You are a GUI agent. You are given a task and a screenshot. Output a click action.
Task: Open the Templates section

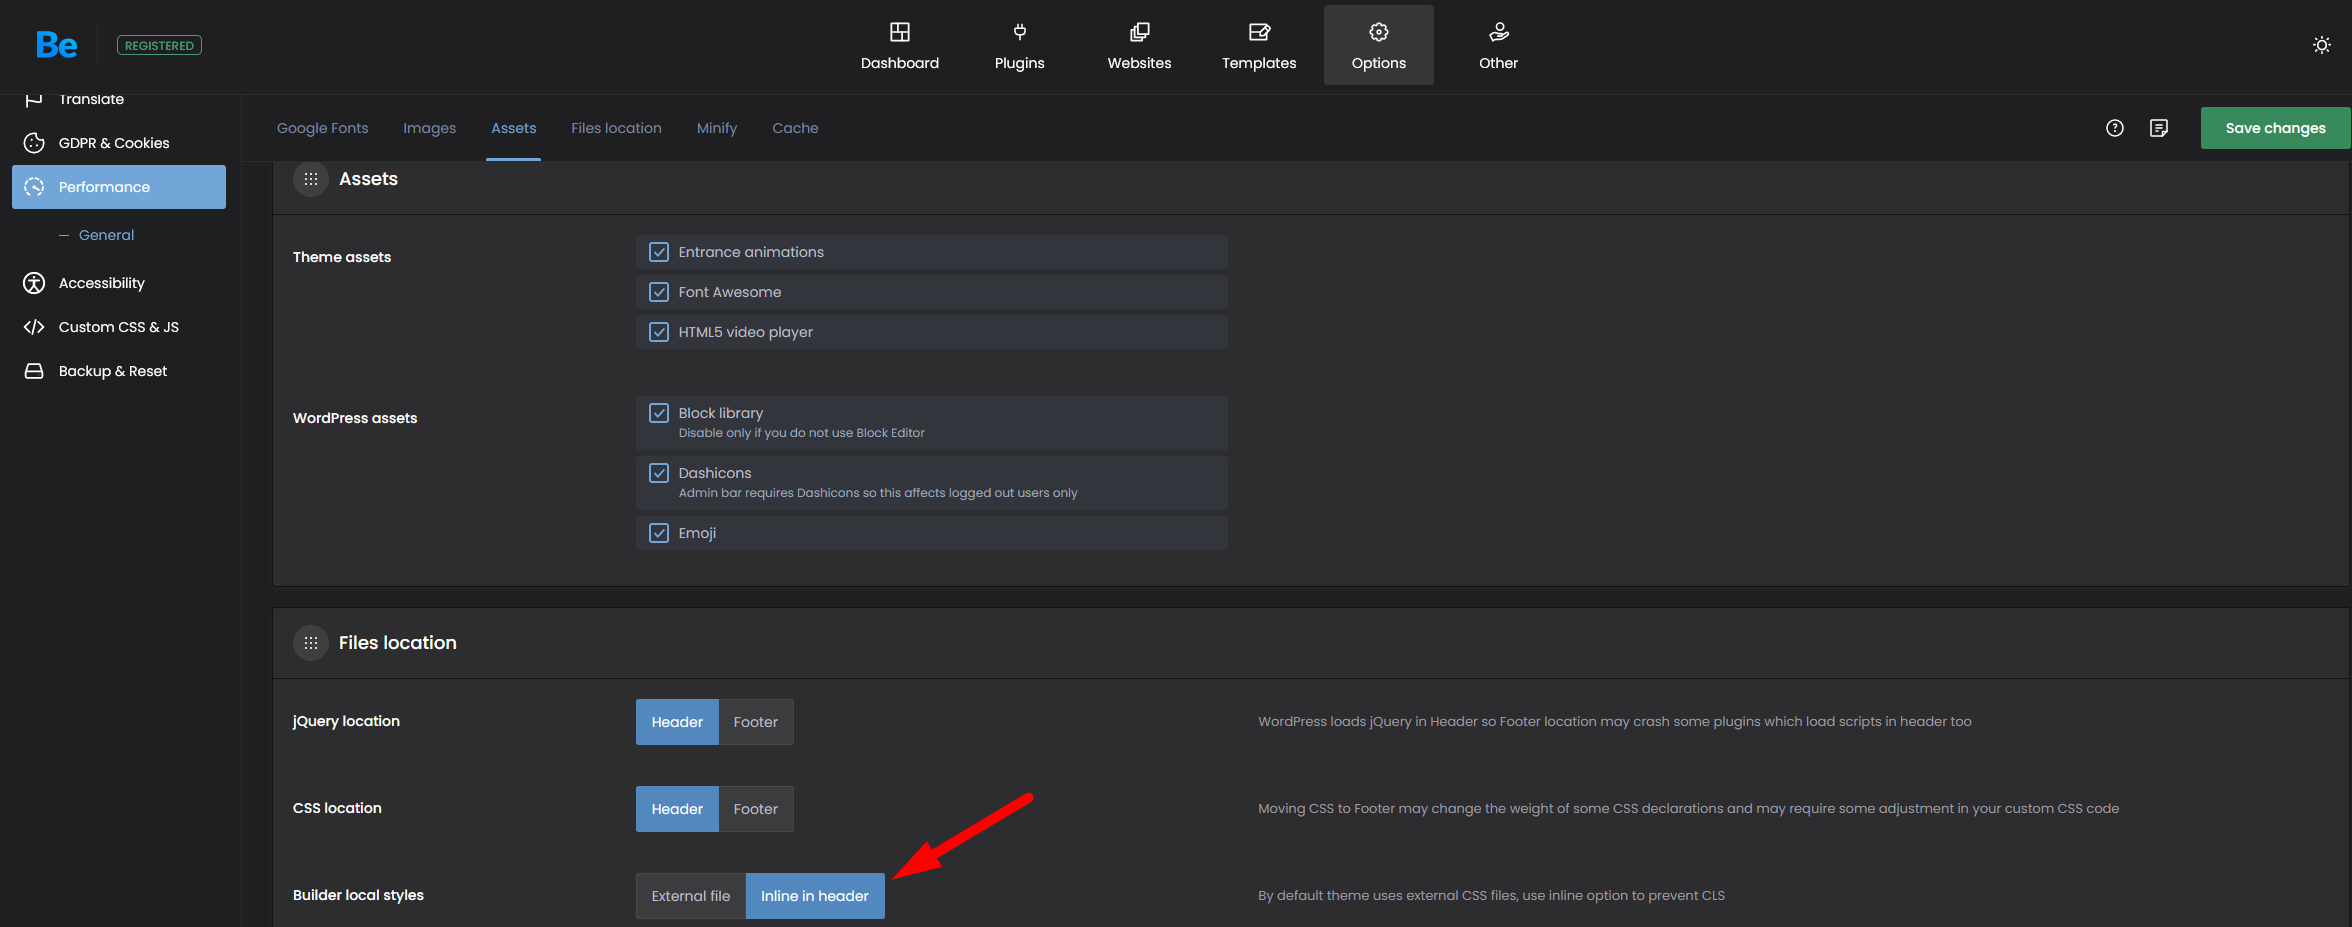pos(1259,46)
